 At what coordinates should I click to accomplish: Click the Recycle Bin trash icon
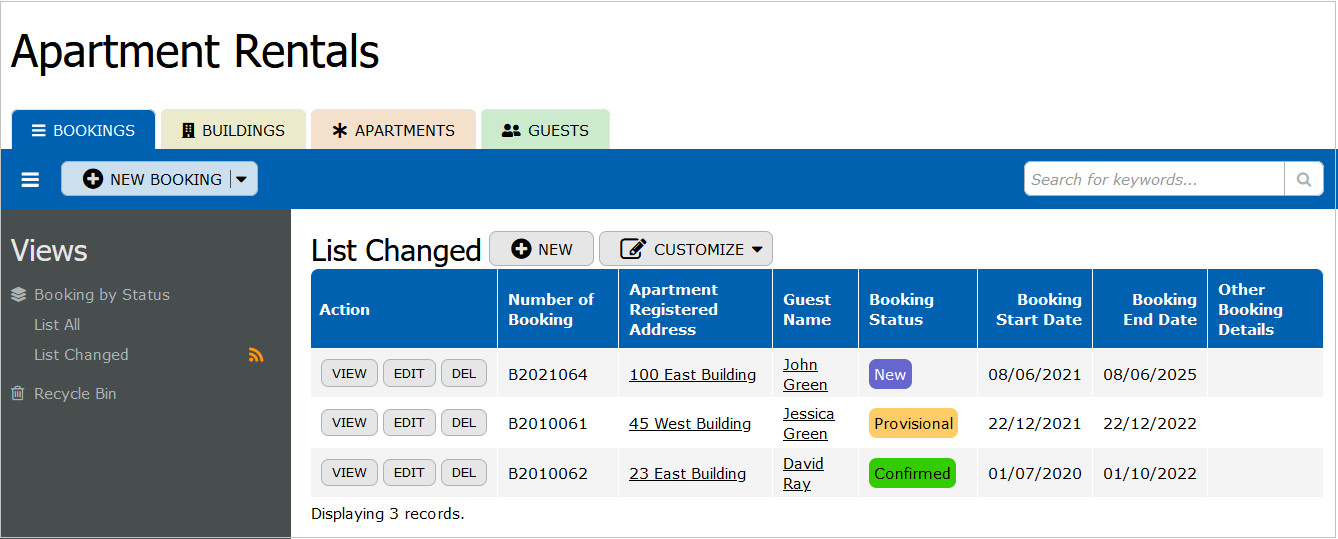pos(18,394)
